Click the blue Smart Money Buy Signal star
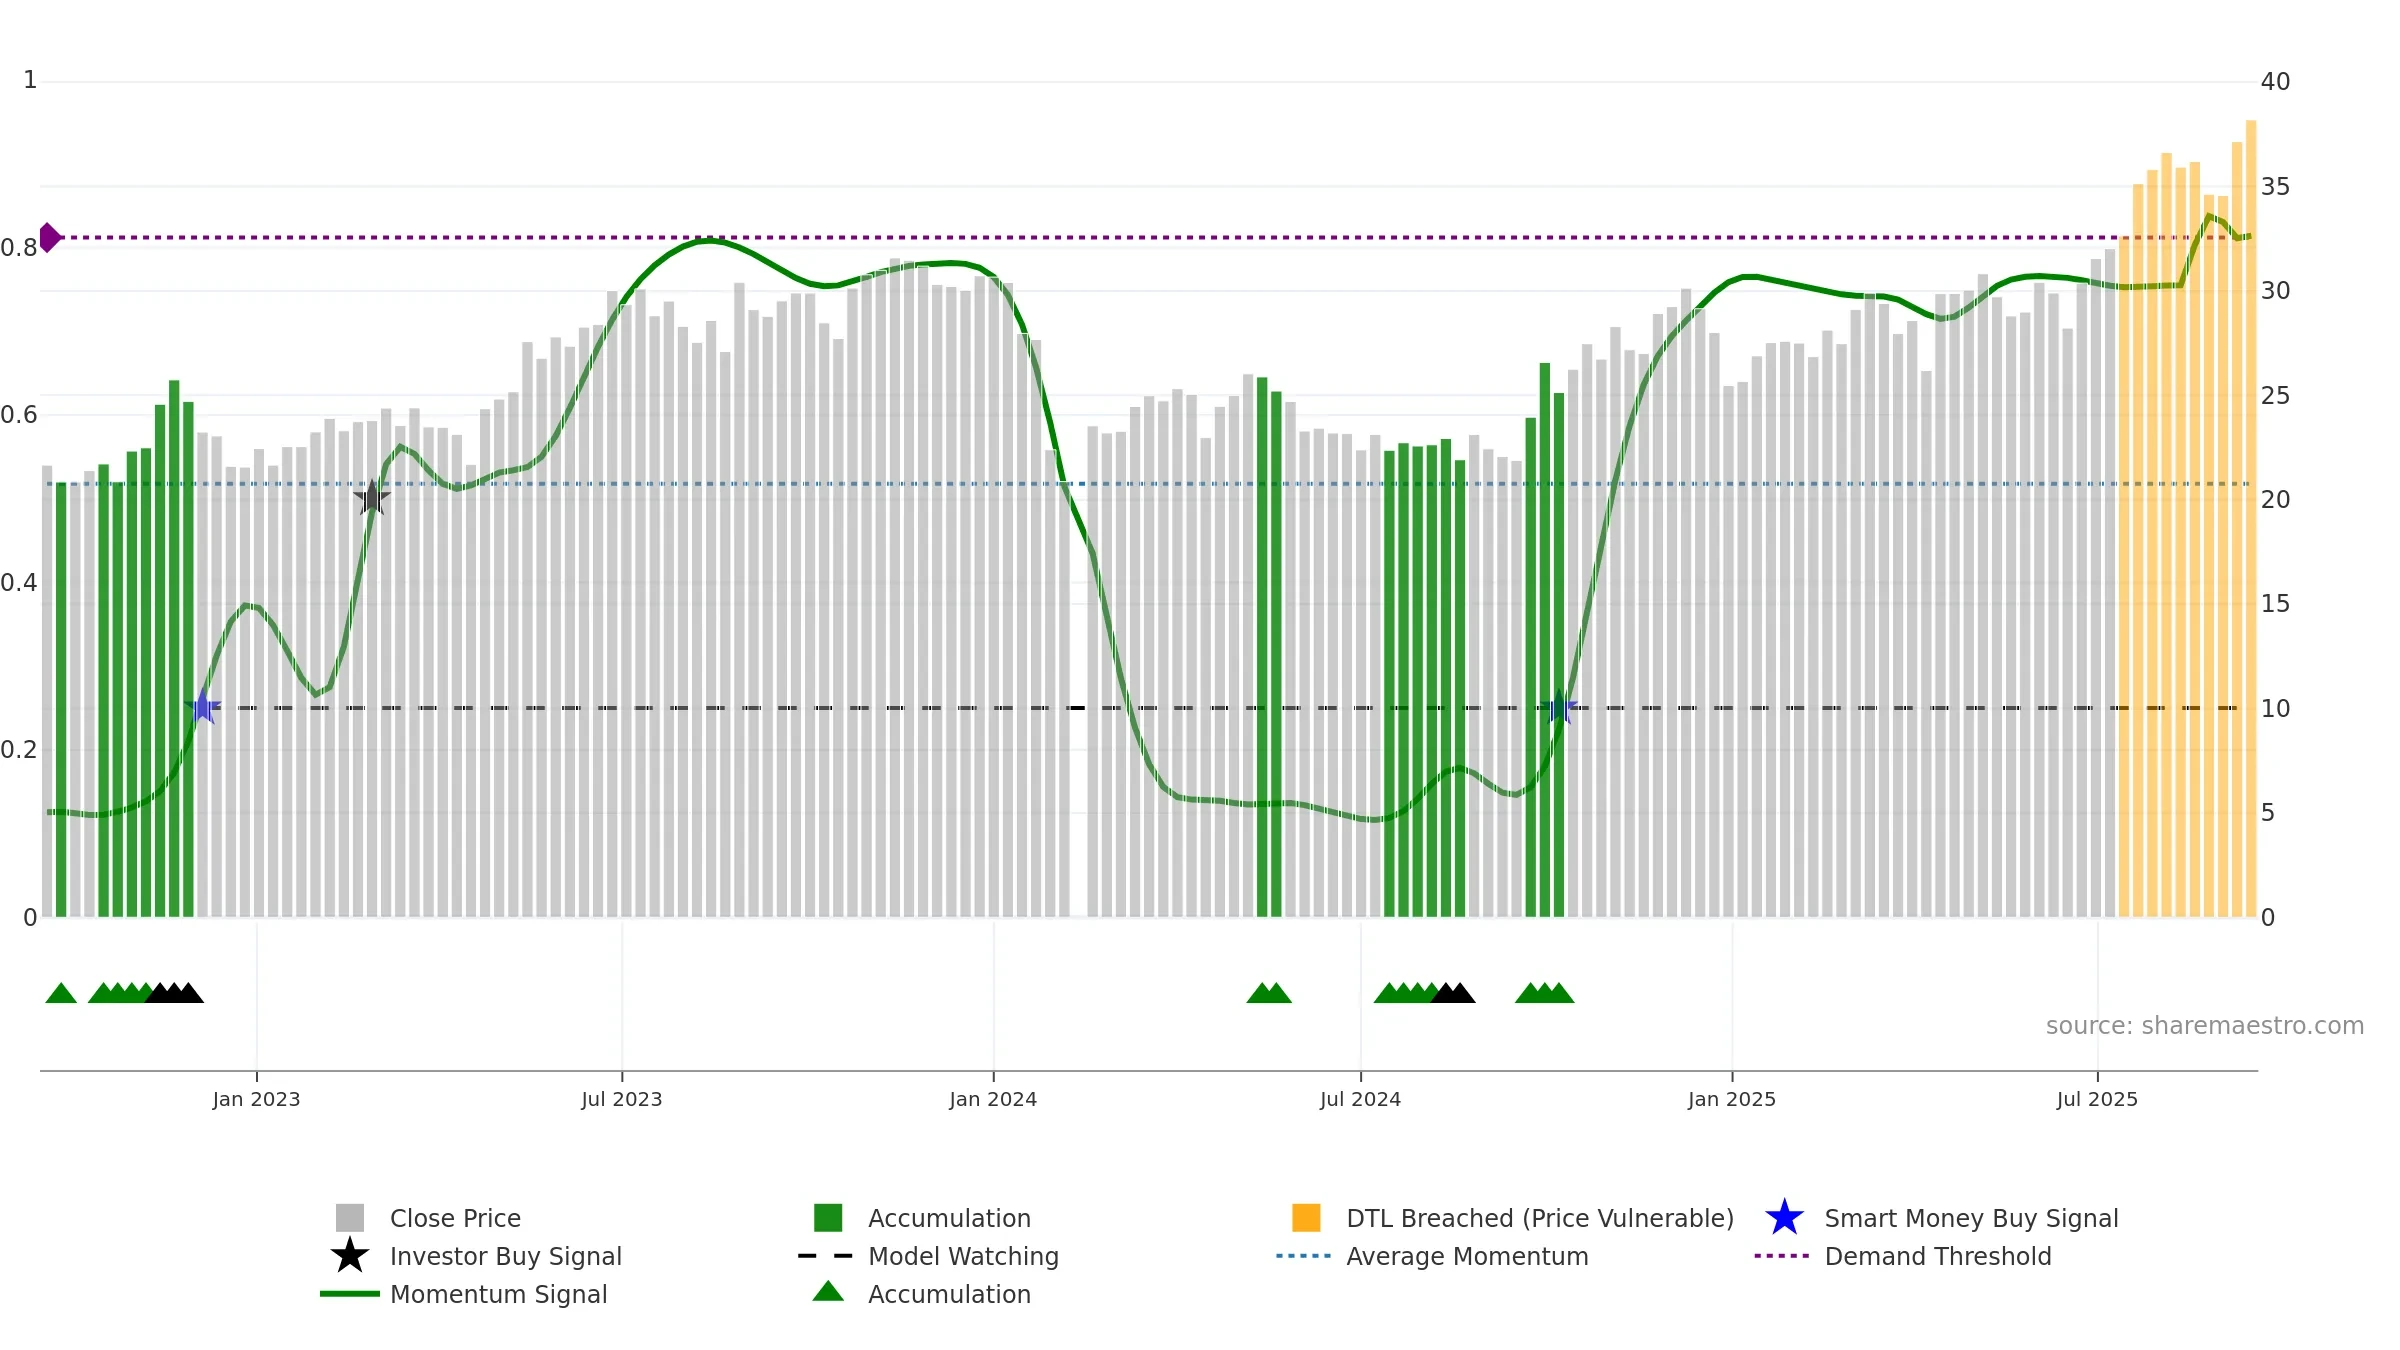 pyautogui.click(x=1784, y=1218)
